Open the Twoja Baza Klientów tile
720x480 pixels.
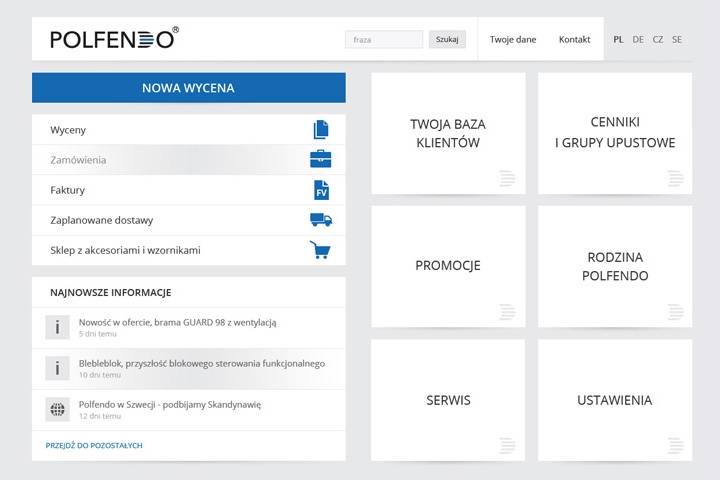pyautogui.click(x=448, y=133)
